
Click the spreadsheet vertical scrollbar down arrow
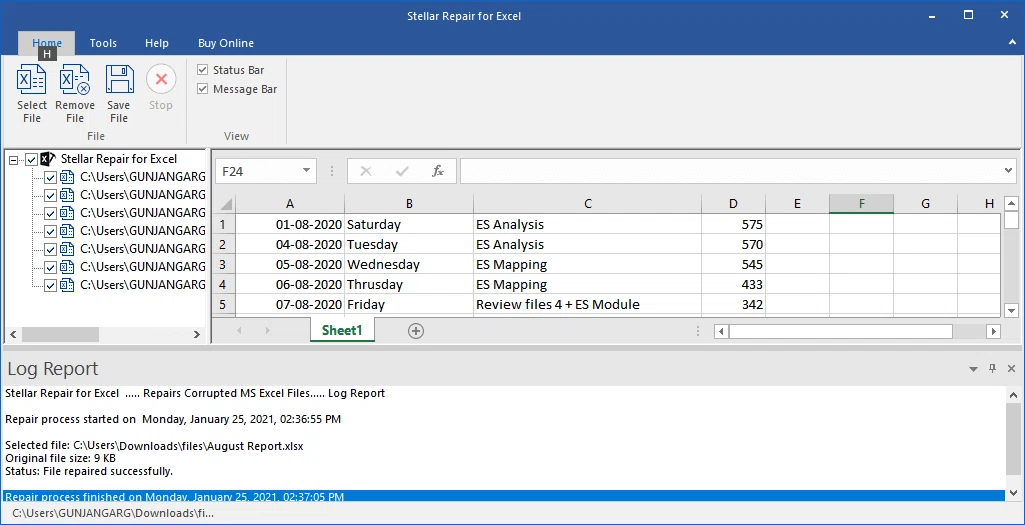coord(1011,311)
